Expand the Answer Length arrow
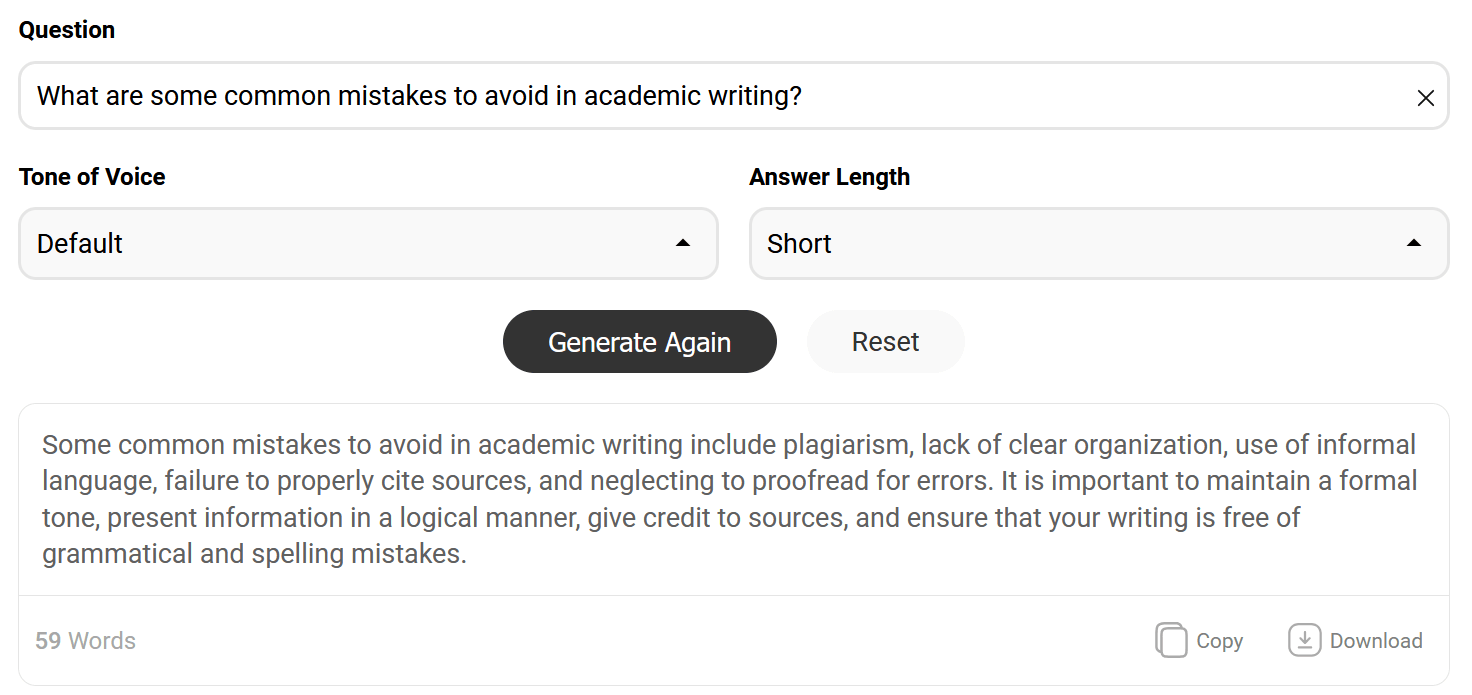The image size is (1472, 695). (1414, 243)
